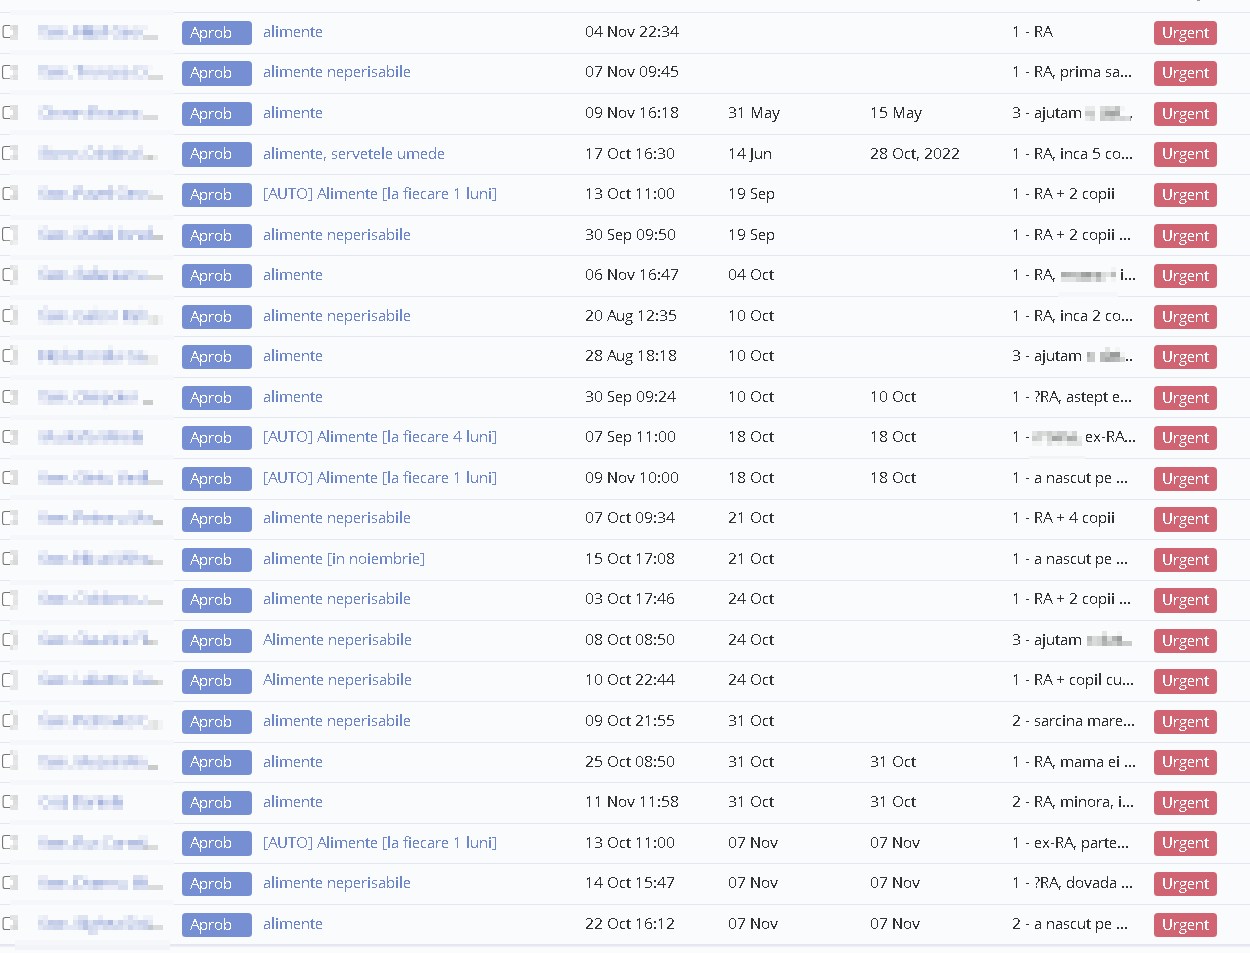The width and height of the screenshot is (1250, 953).
Task: Mark the checkbox on the 22 Oct 16:12 row
Action: coord(10,924)
